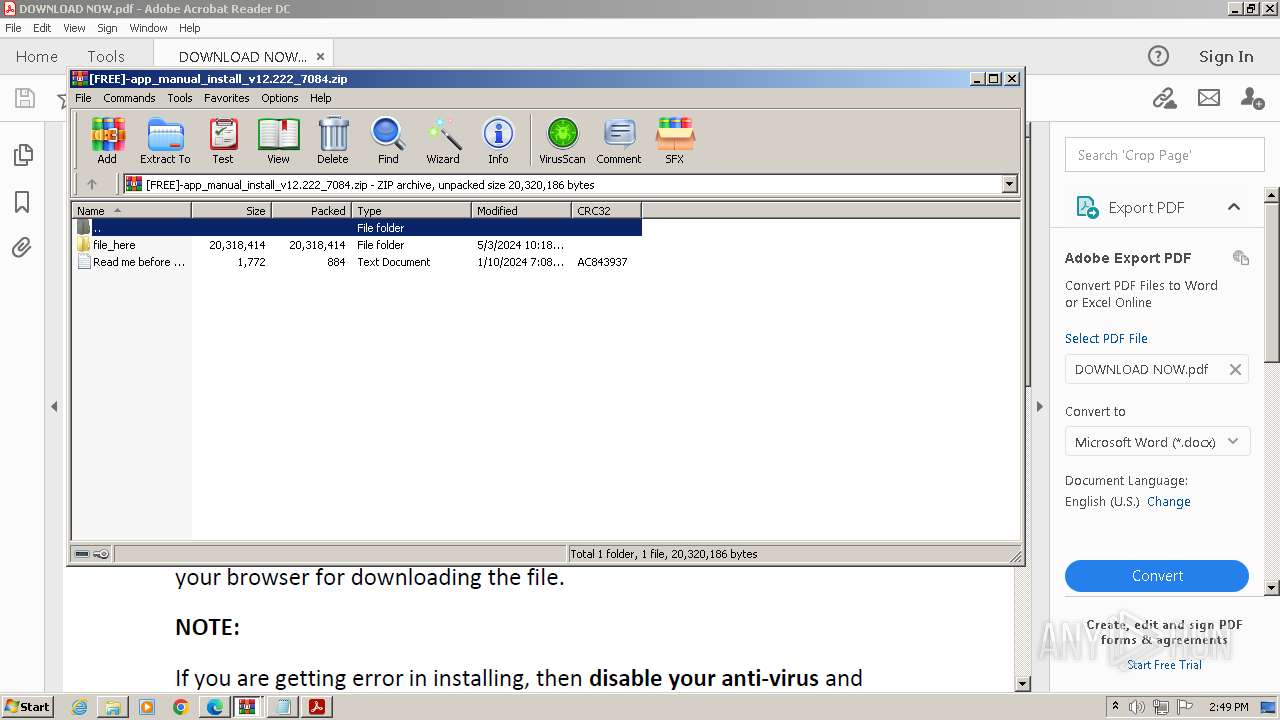
Task: Open WinRAR Commands menu
Action: click(129, 98)
